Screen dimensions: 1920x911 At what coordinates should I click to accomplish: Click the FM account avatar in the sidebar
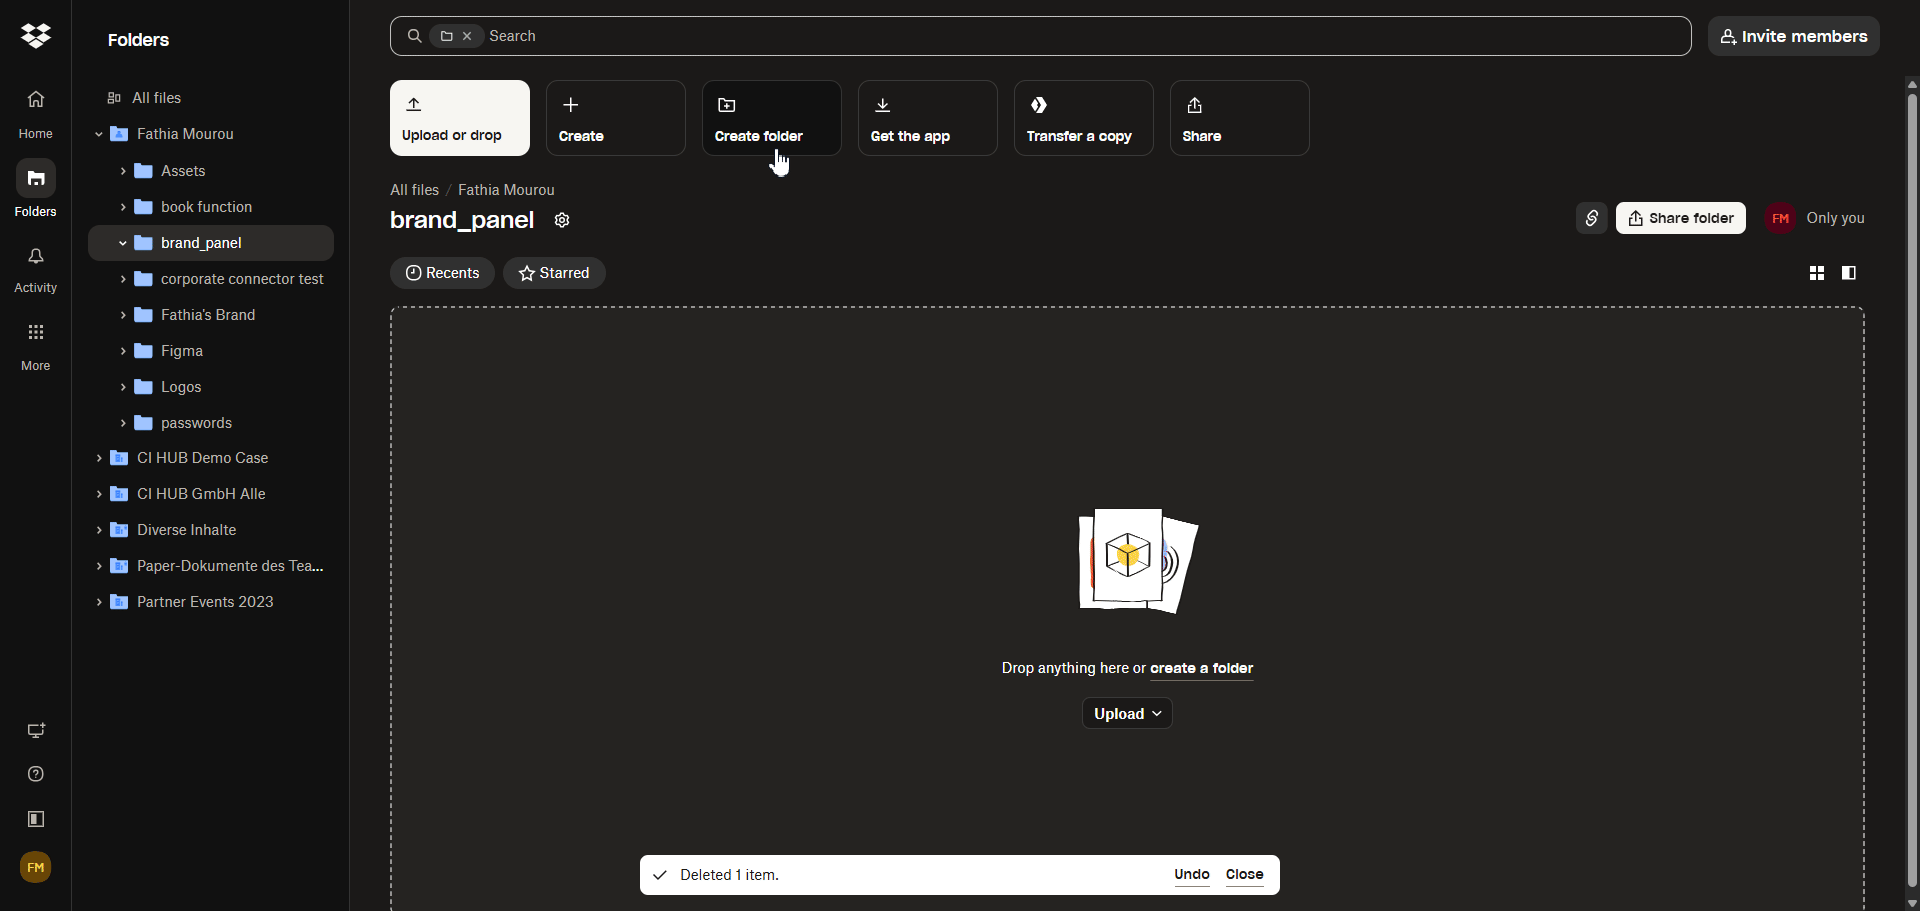pyautogui.click(x=36, y=867)
